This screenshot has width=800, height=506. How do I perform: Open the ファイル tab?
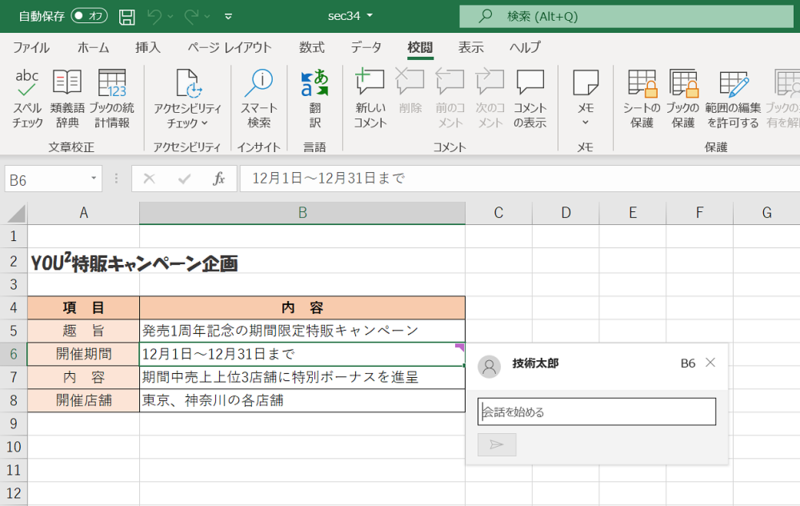31,47
